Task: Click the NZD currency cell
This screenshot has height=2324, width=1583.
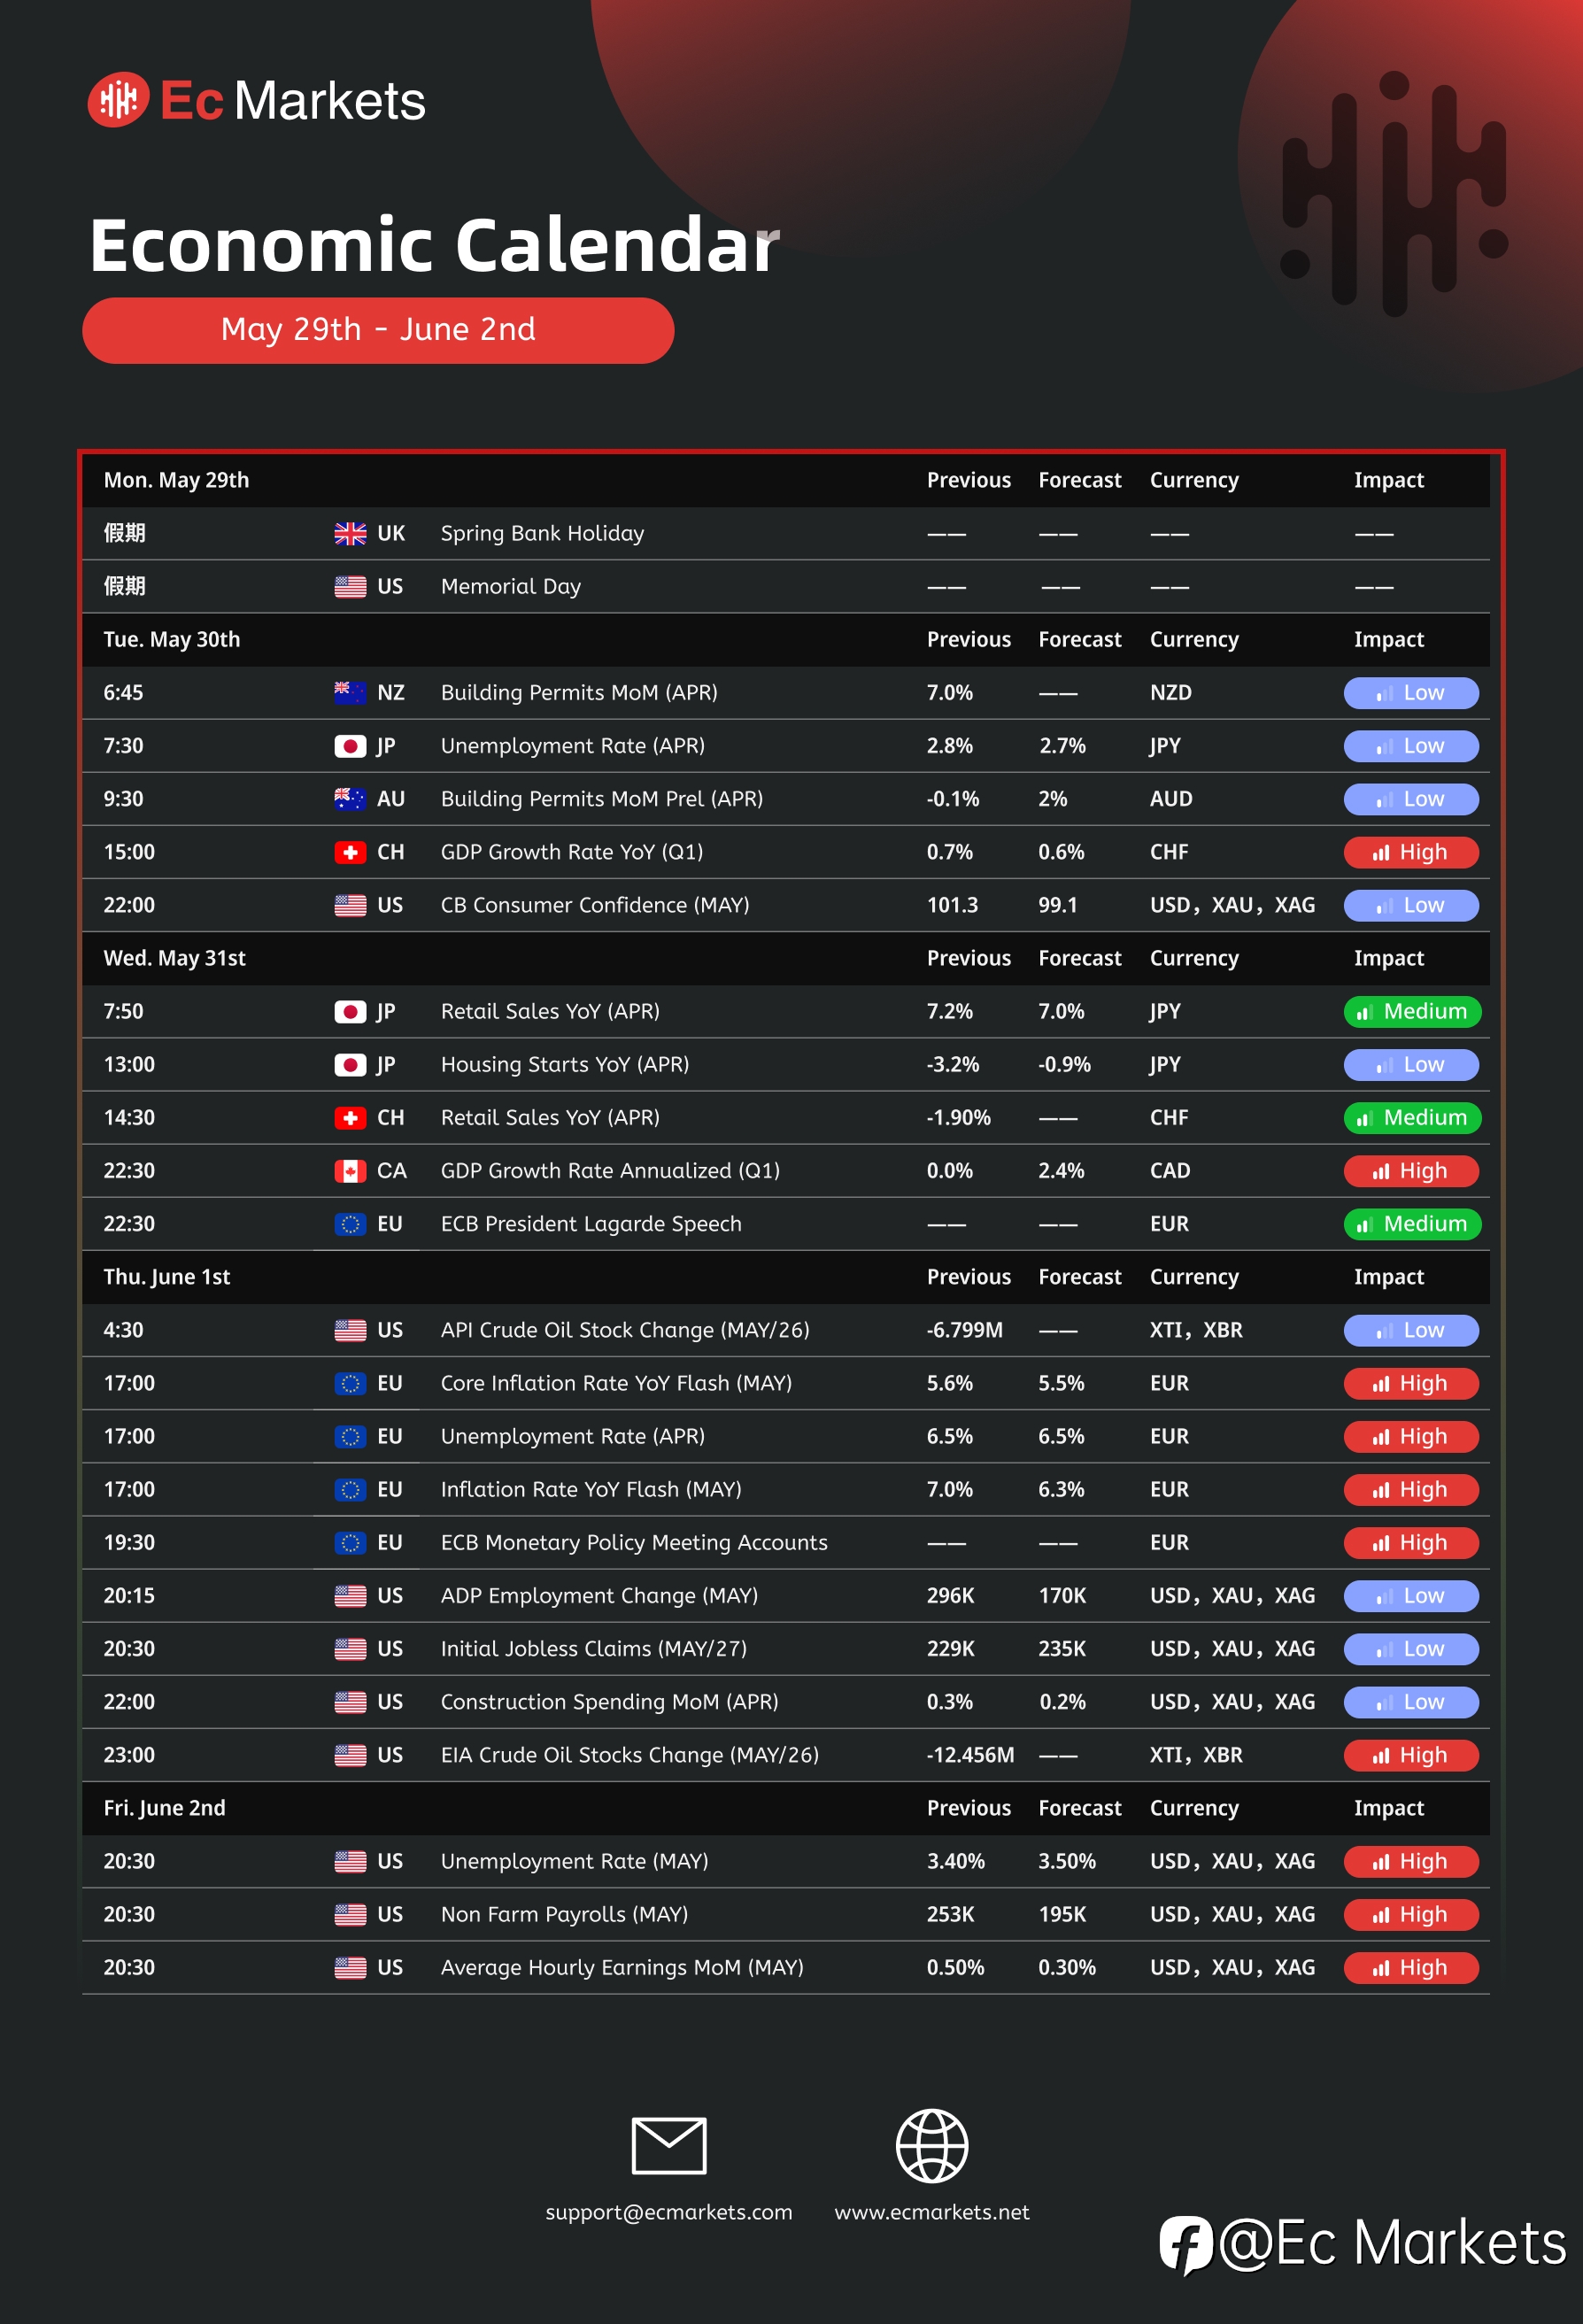Action: click(x=1171, y=693)
